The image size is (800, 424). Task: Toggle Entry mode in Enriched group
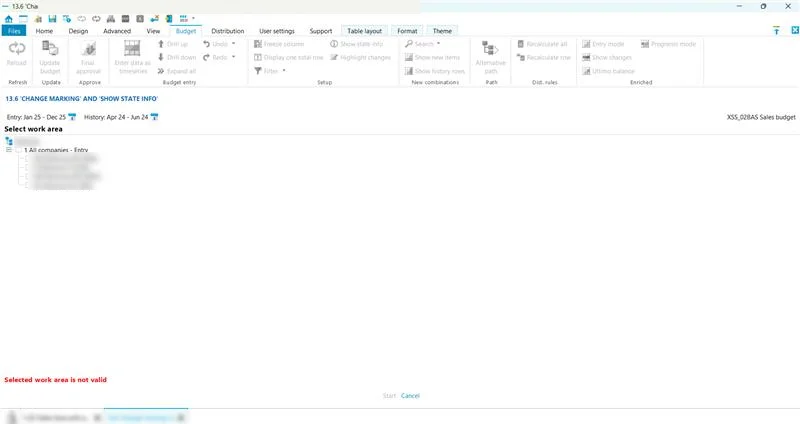[x=603, y=44]
